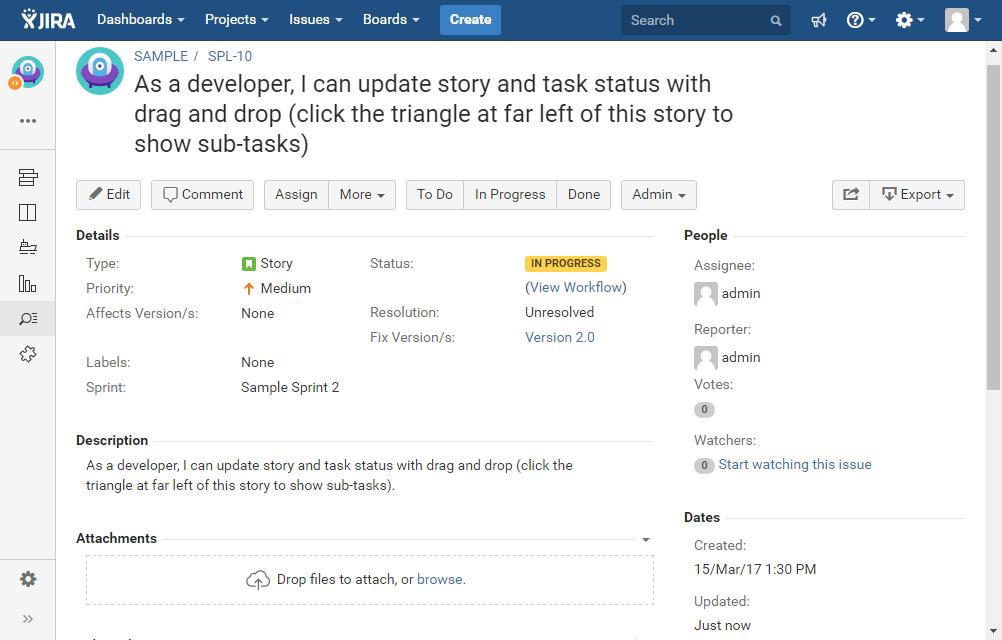Open the Add-ons puzzle icon in sidebar
This screenshot has height=640, width=1002.
point(28,354)
